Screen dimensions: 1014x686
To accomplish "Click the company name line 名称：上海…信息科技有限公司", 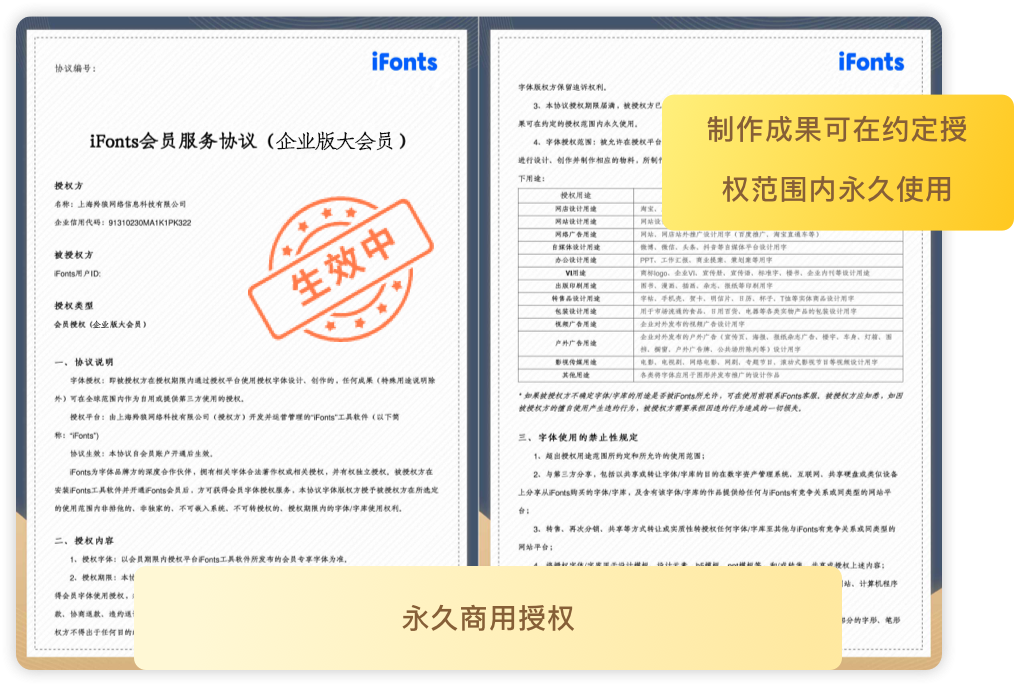I will [x=120, y=204].
